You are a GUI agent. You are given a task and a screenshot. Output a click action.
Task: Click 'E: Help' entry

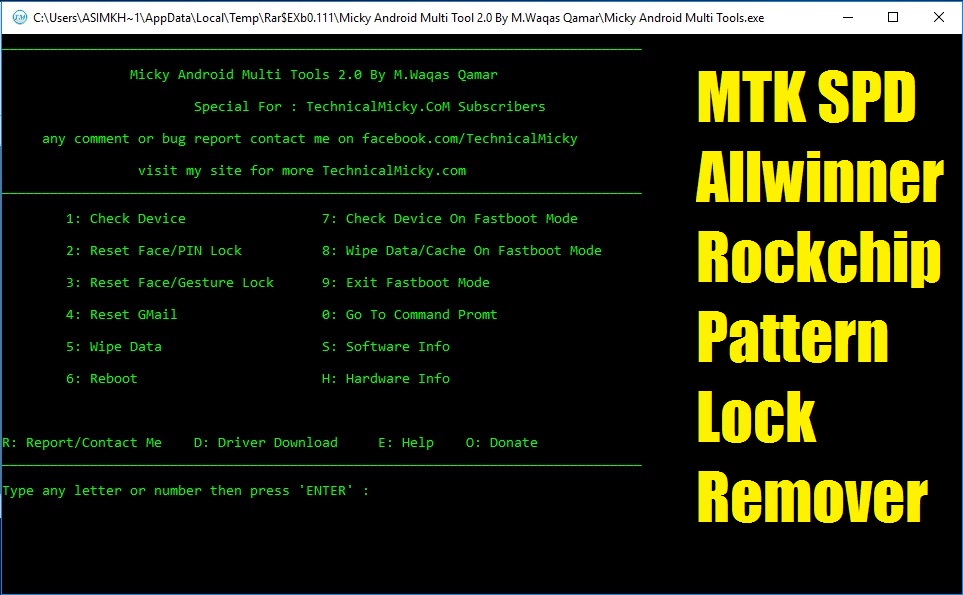405,443
